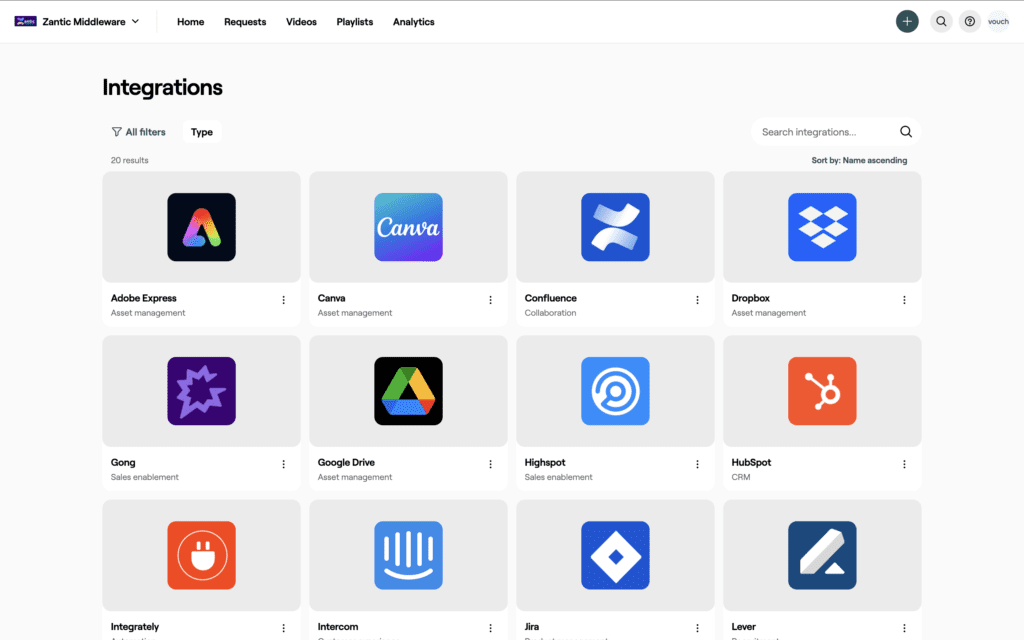Open the HubSpot integration name
This screenshot has height=640, width=1024.
751,462
